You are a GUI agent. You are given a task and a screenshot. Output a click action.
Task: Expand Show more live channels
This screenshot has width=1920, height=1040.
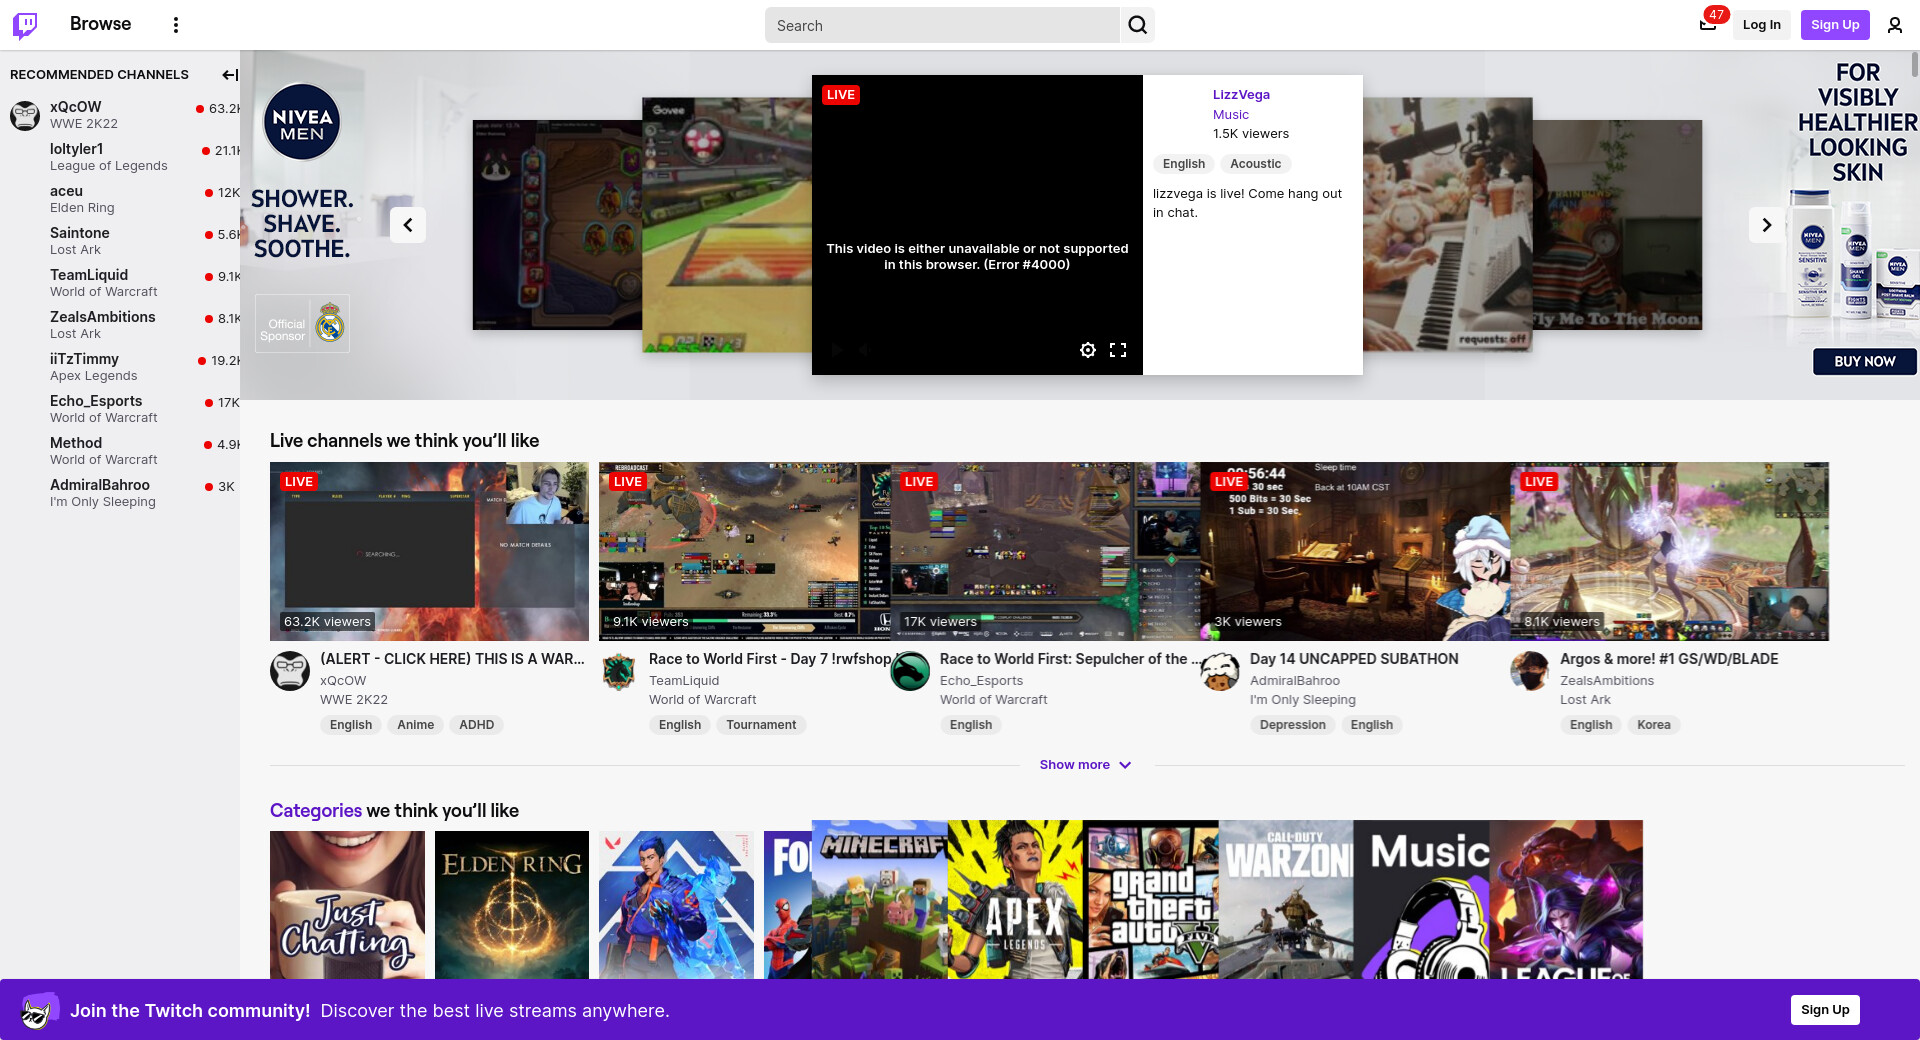click(1085, 765)
